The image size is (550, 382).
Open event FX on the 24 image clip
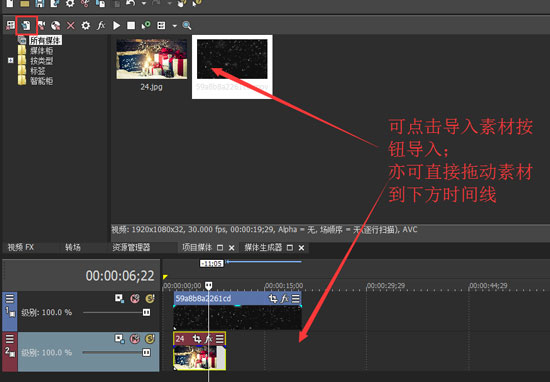(x=209, y=339)
